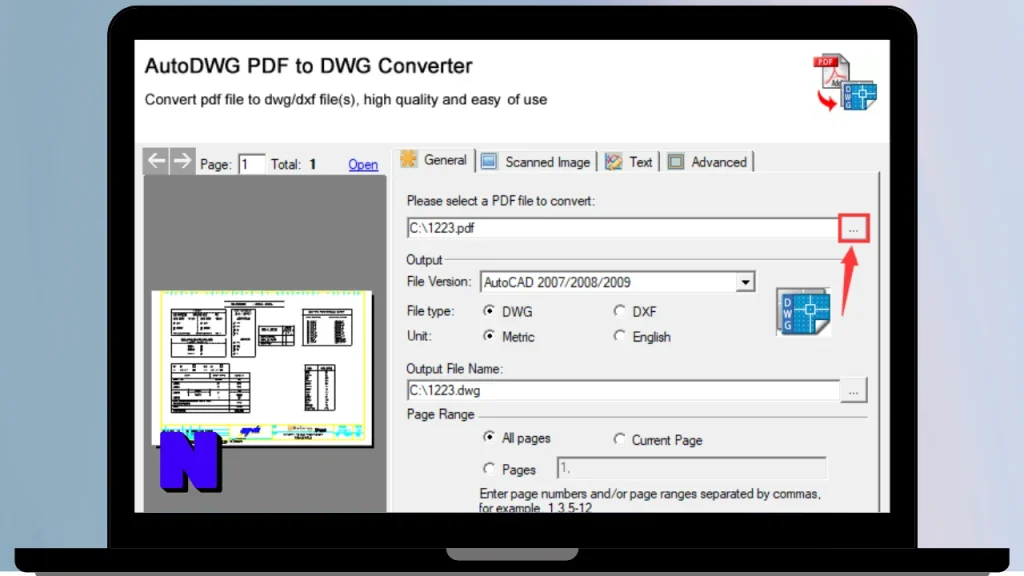Click the Output File Name field
The width and height of the screenshot is (1024, 576).
click(x=623, y=391)
